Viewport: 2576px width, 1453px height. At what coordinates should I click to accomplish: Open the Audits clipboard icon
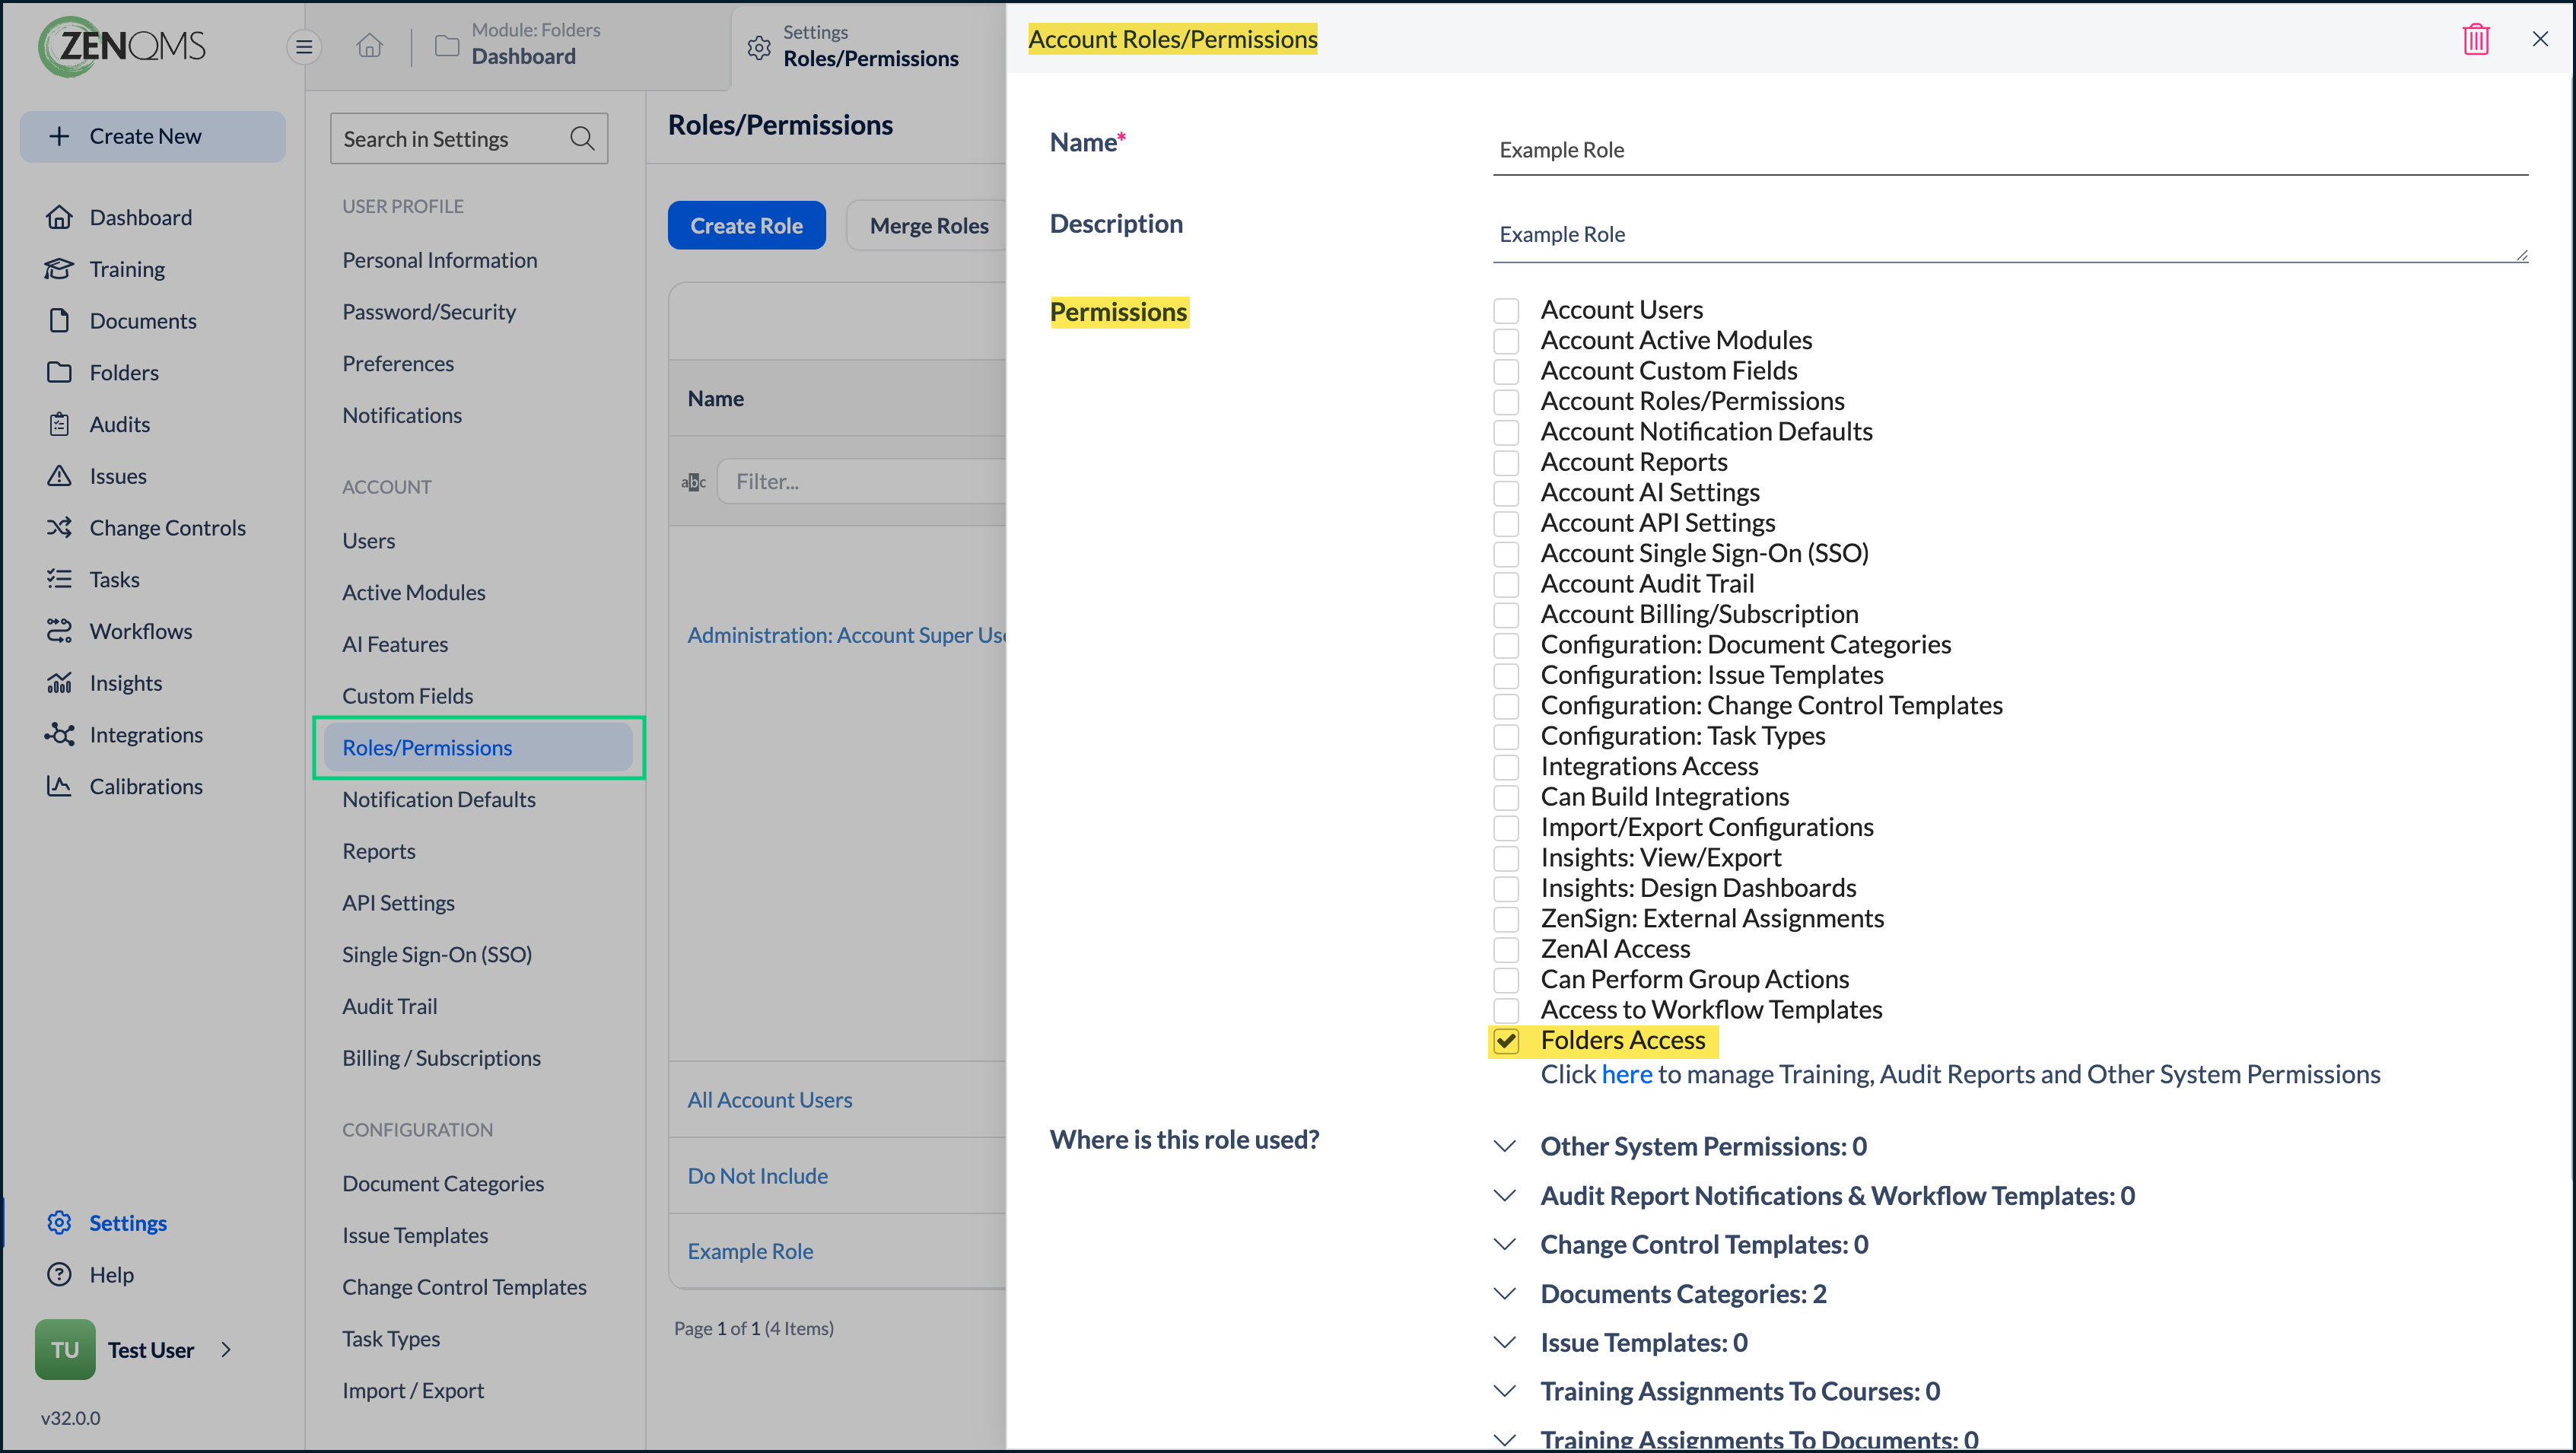[x=59, y=424]
